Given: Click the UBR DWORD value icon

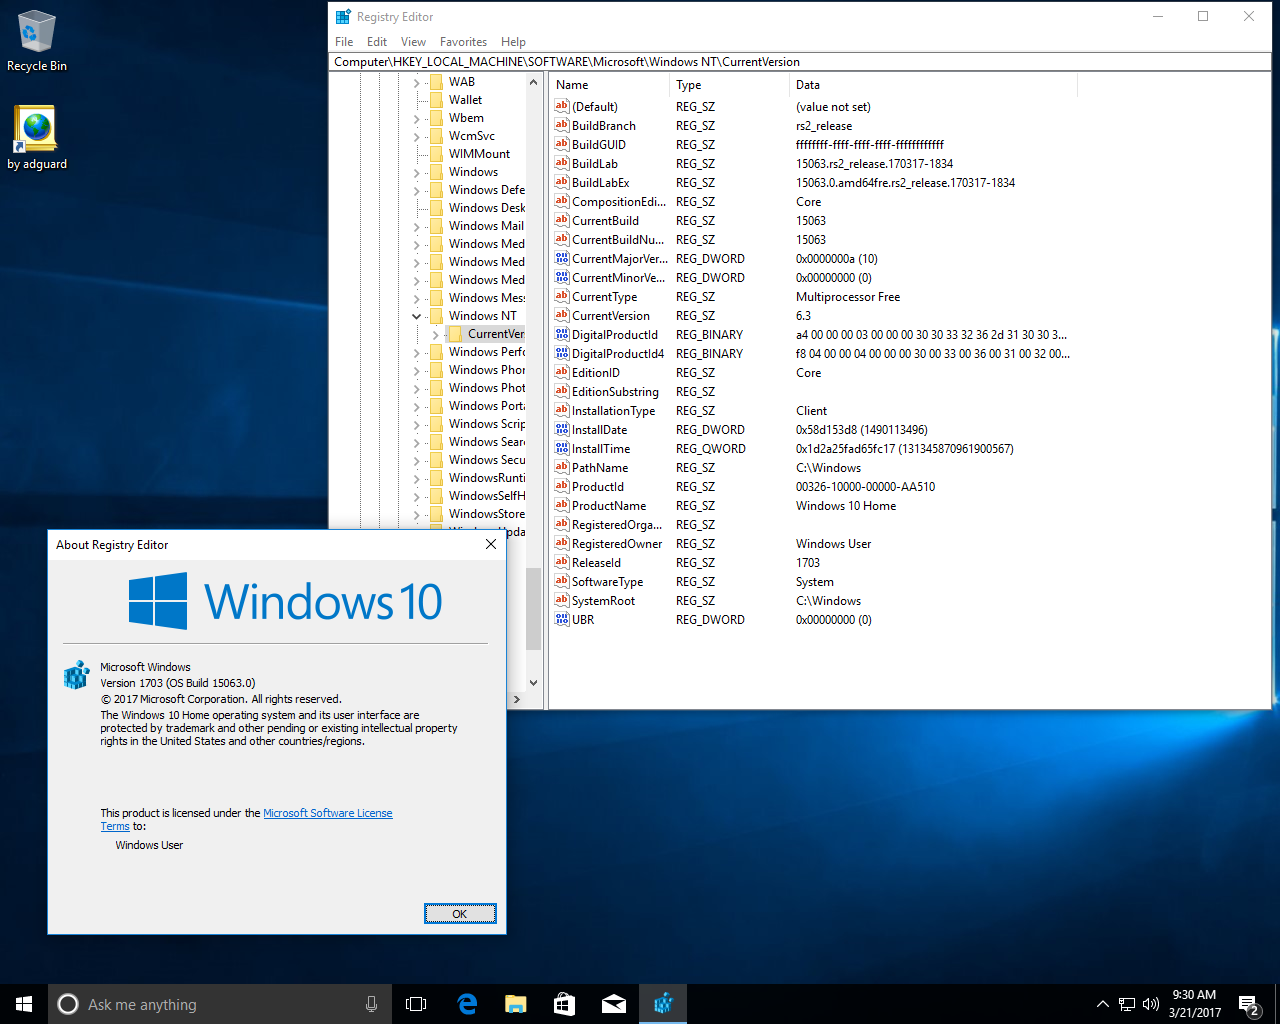Looking at the screenshot, I should [562, 619].
